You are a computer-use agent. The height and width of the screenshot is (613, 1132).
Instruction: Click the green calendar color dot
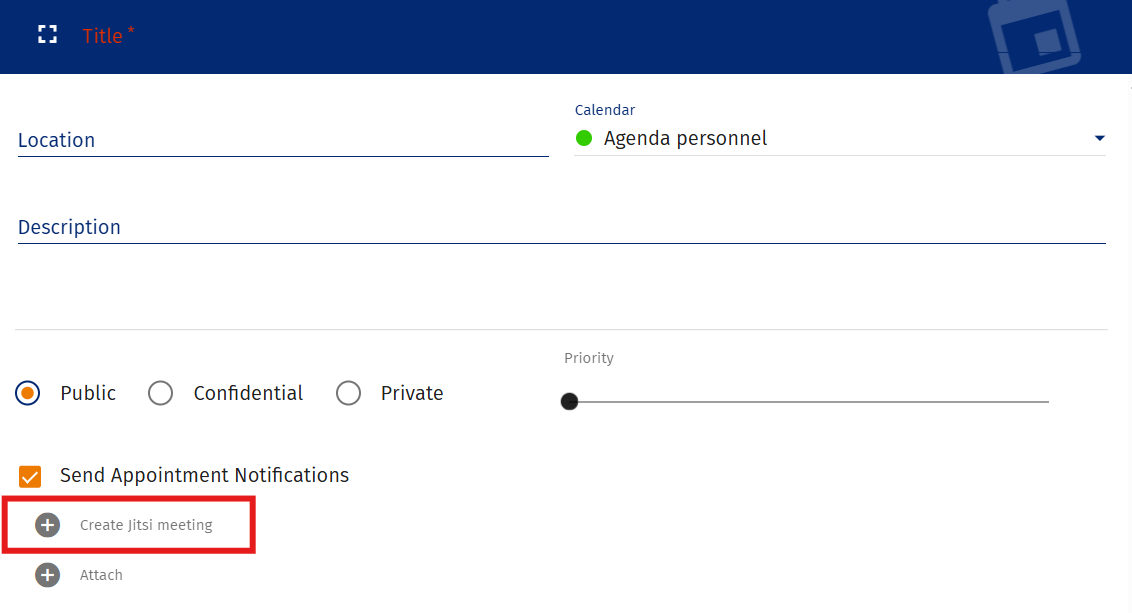coord(584,138)
